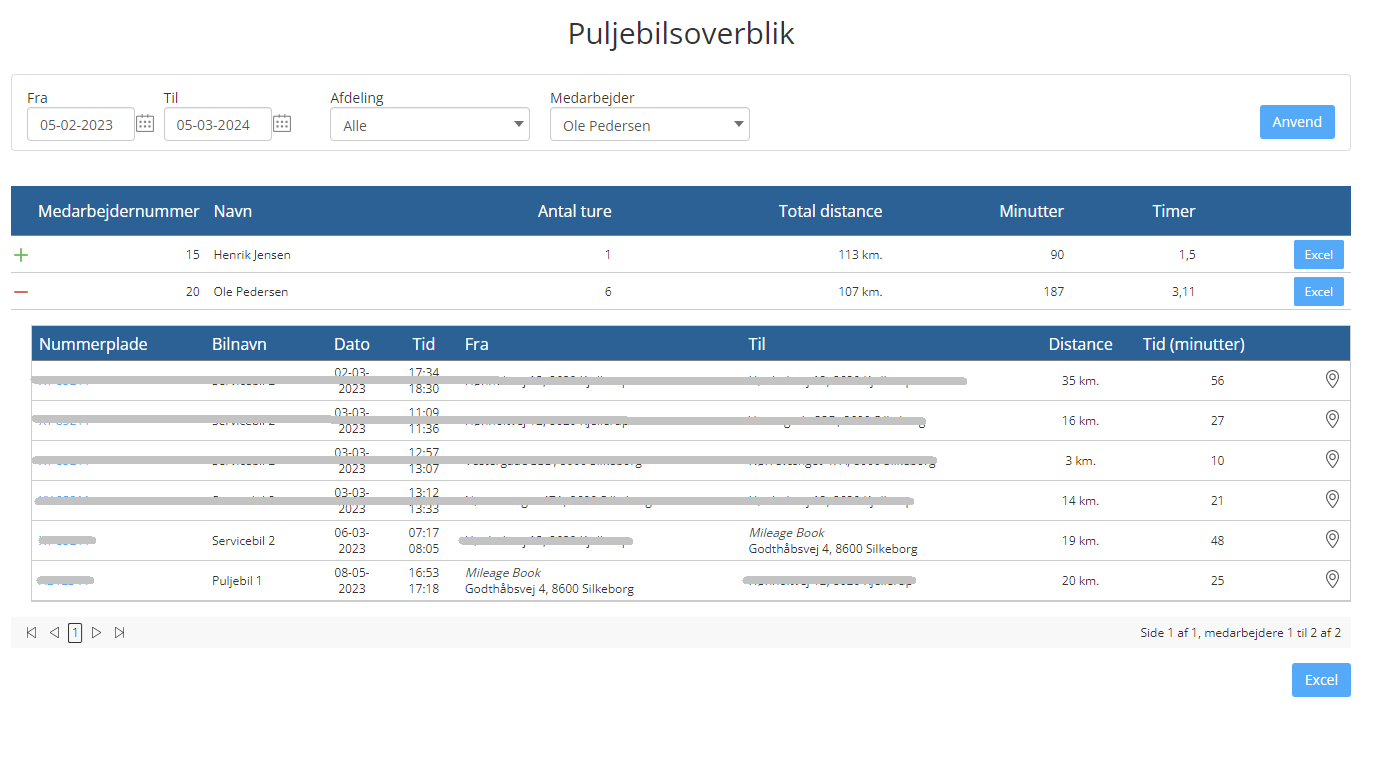Click the 113 km. total distance cell
The height and width of the screenshot is (758, 1373).
coord(860,255)
